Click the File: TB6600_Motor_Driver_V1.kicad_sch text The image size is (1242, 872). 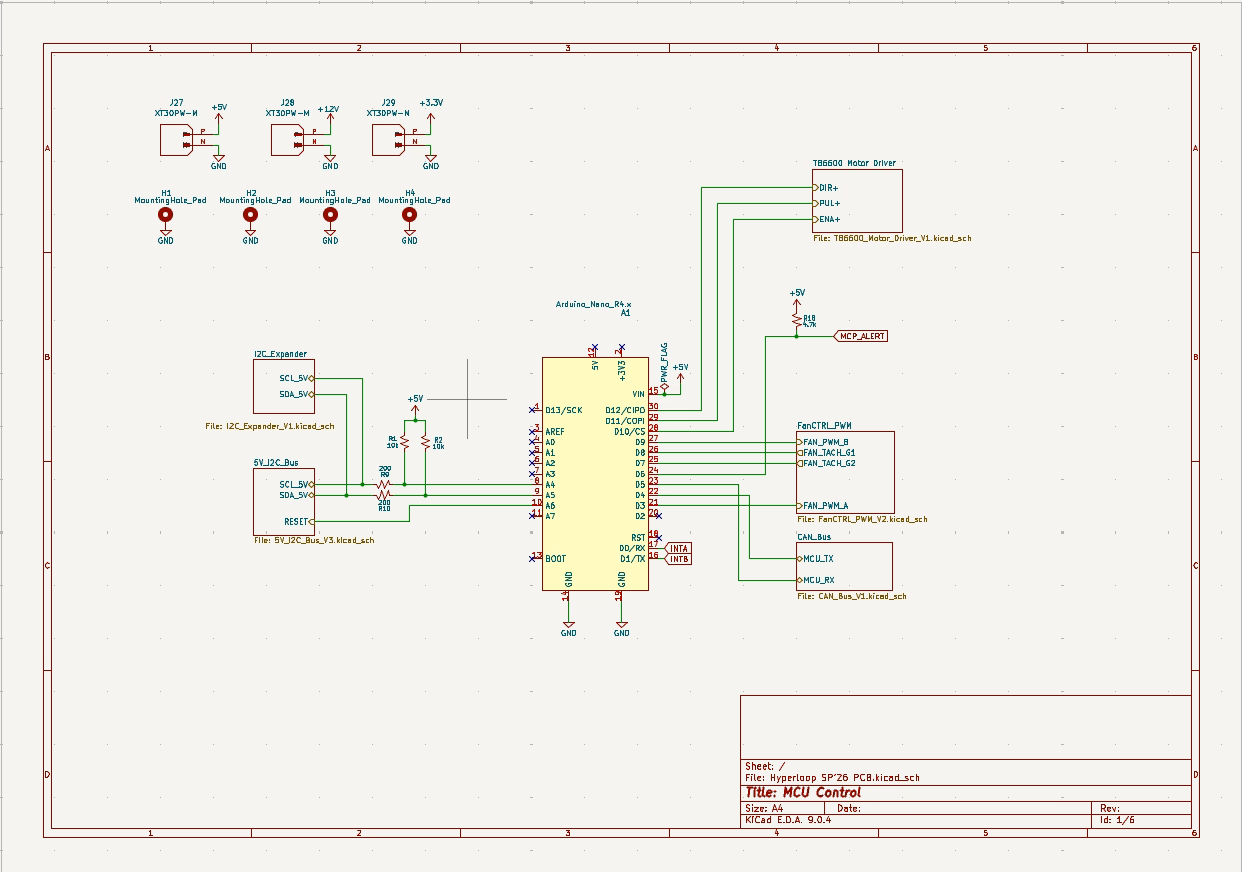(x=892, y=238)
